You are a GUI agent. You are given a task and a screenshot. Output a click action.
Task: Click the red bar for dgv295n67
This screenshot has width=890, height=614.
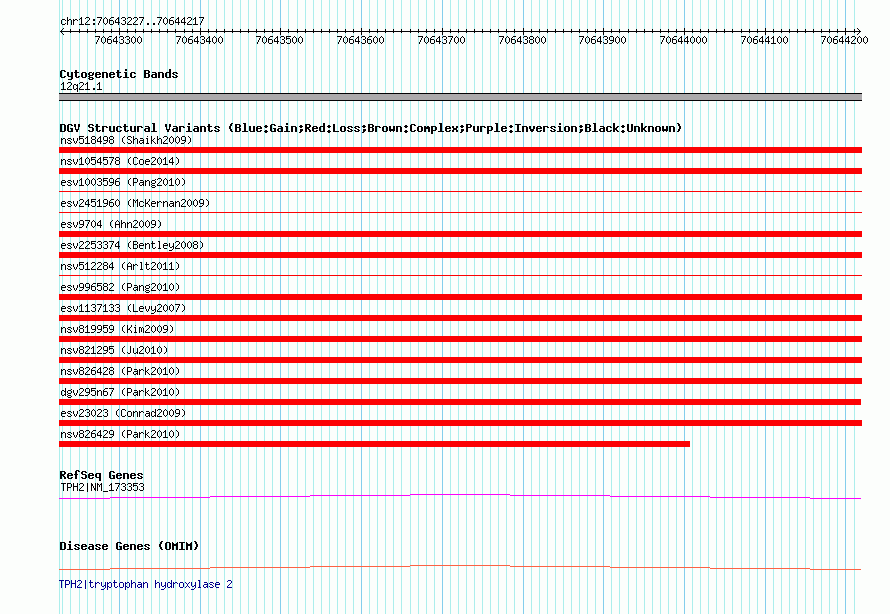[460, 402]
